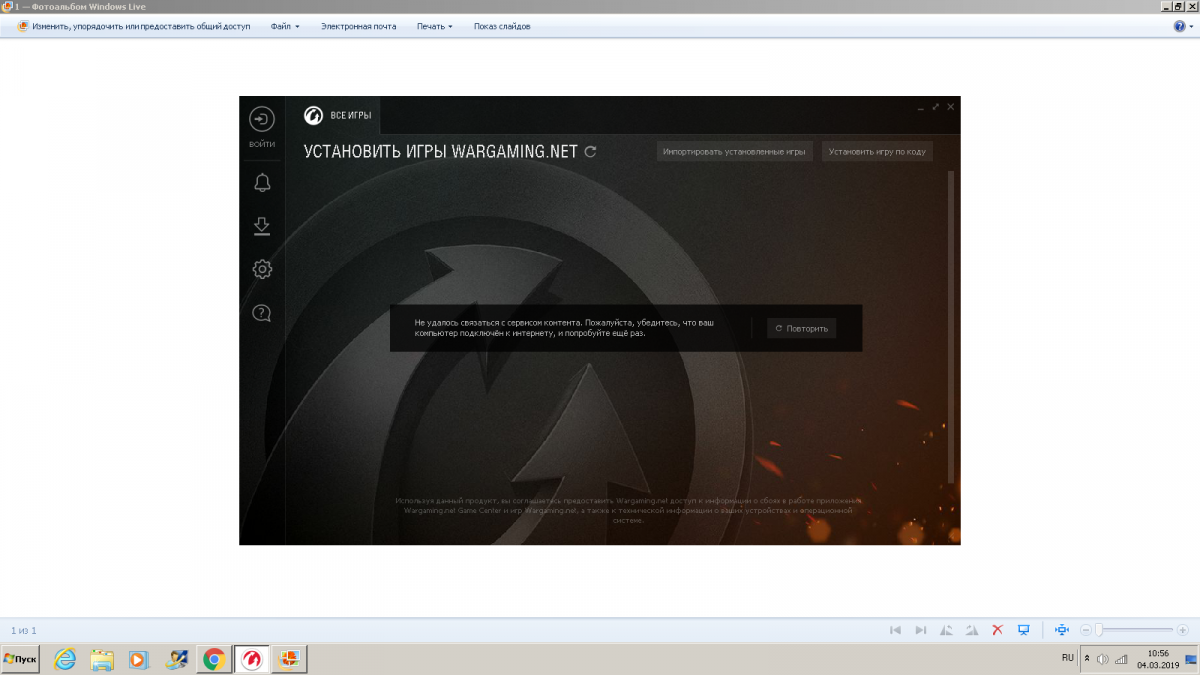Click the network signal tray icon
1200x675 pixels.
[x=1120, y=659]
